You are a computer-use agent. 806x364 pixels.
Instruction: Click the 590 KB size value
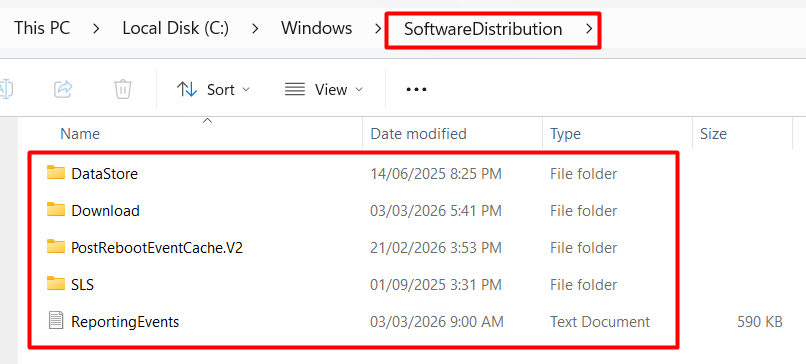coord(760,322)
